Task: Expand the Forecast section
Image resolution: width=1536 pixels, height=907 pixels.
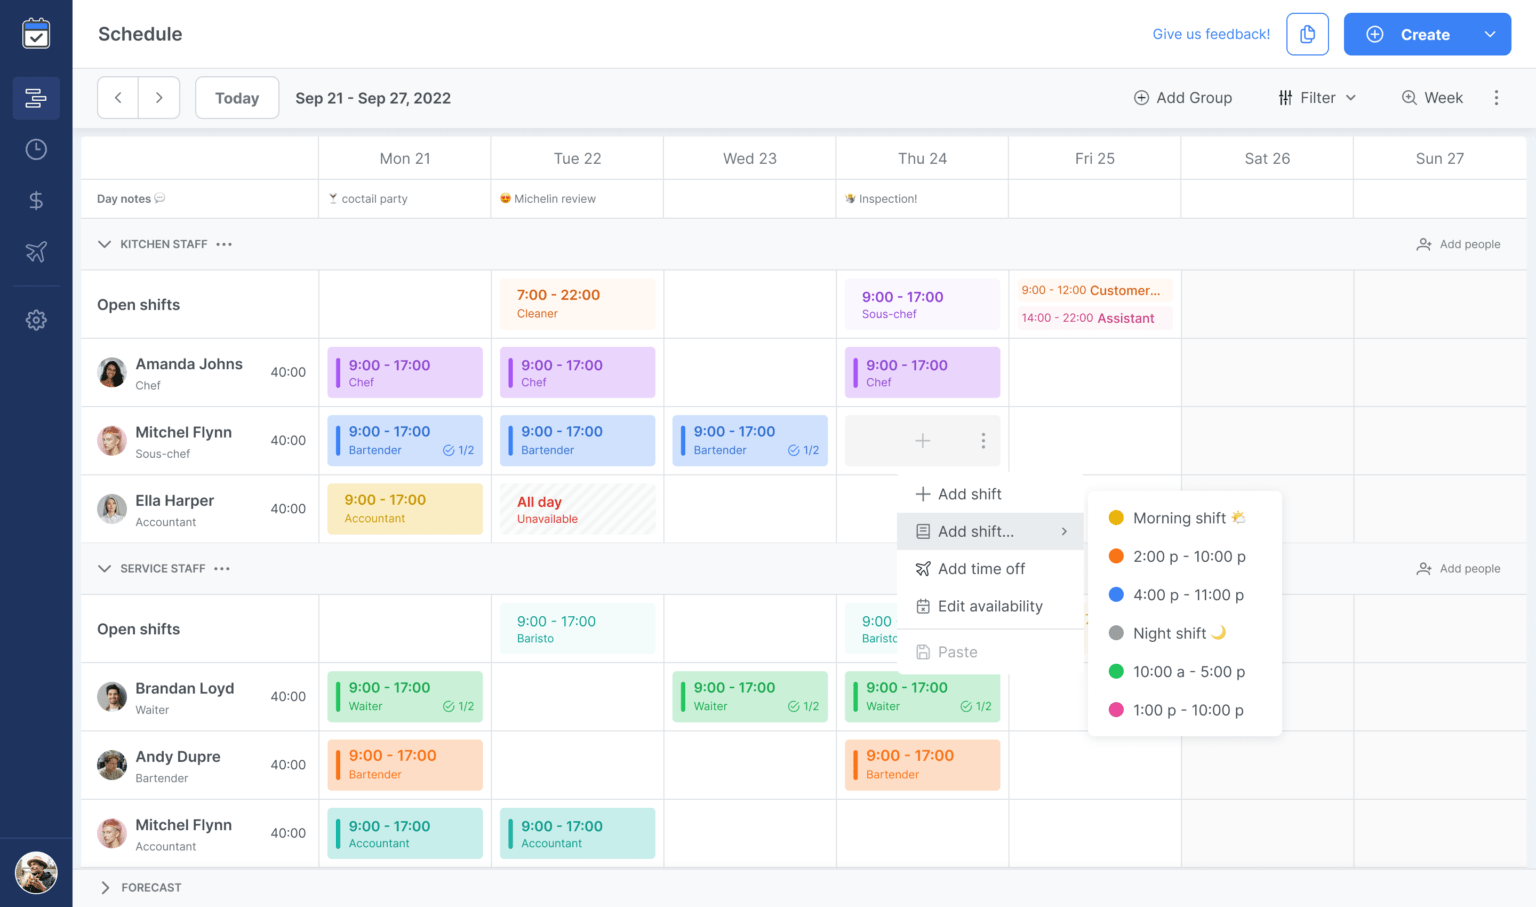Action: [x=104, y=887]
